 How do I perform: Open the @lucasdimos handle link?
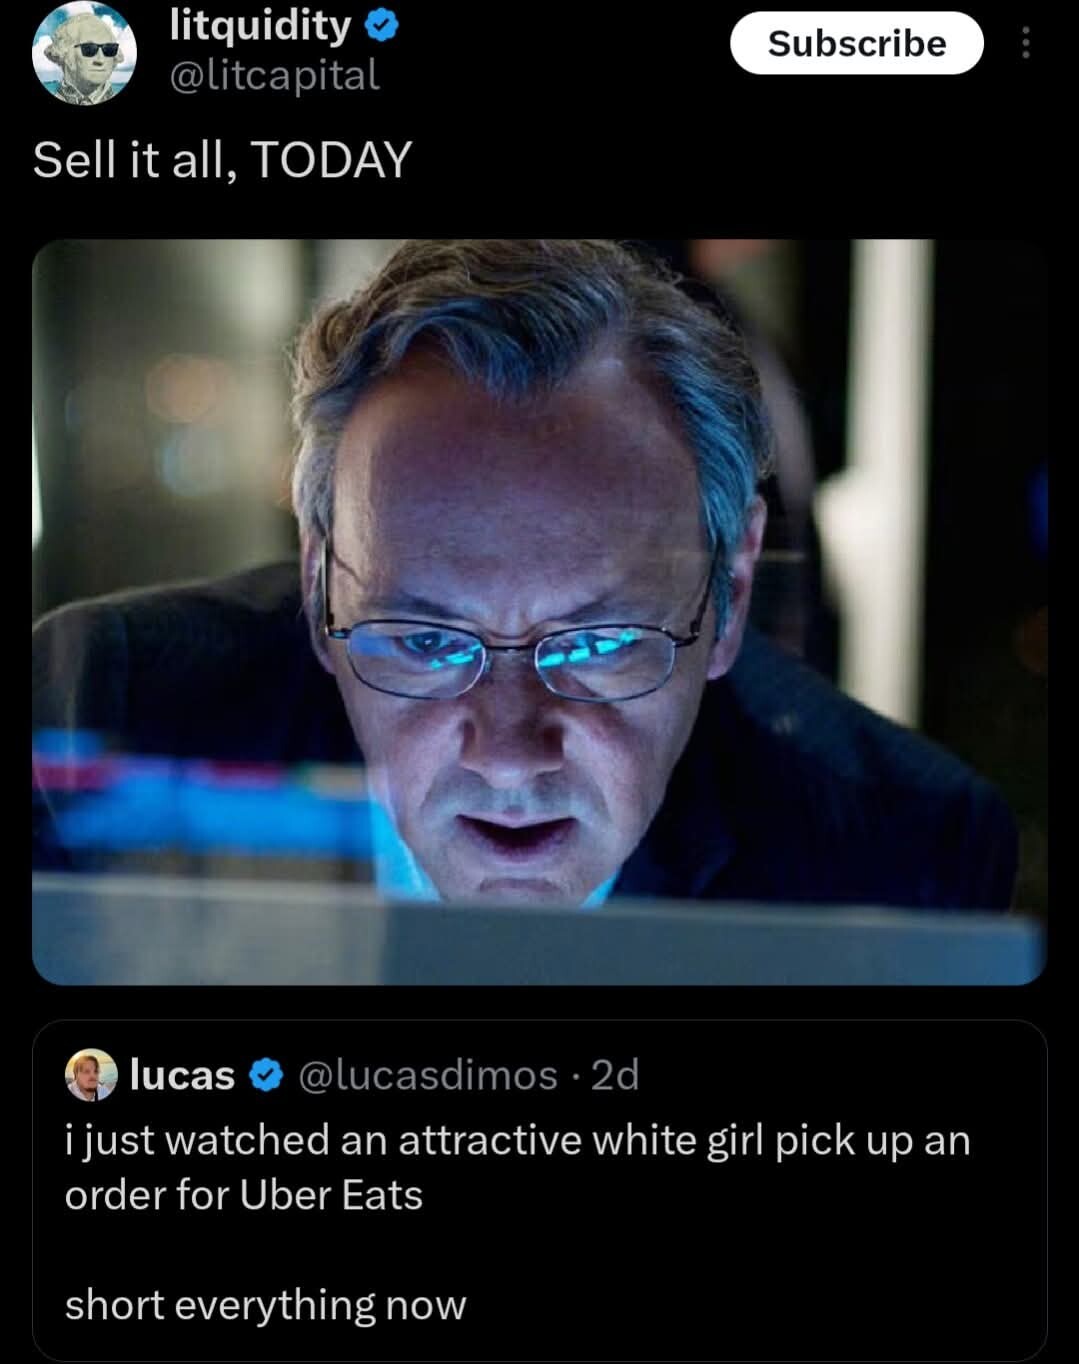(x=427, y=1075)
